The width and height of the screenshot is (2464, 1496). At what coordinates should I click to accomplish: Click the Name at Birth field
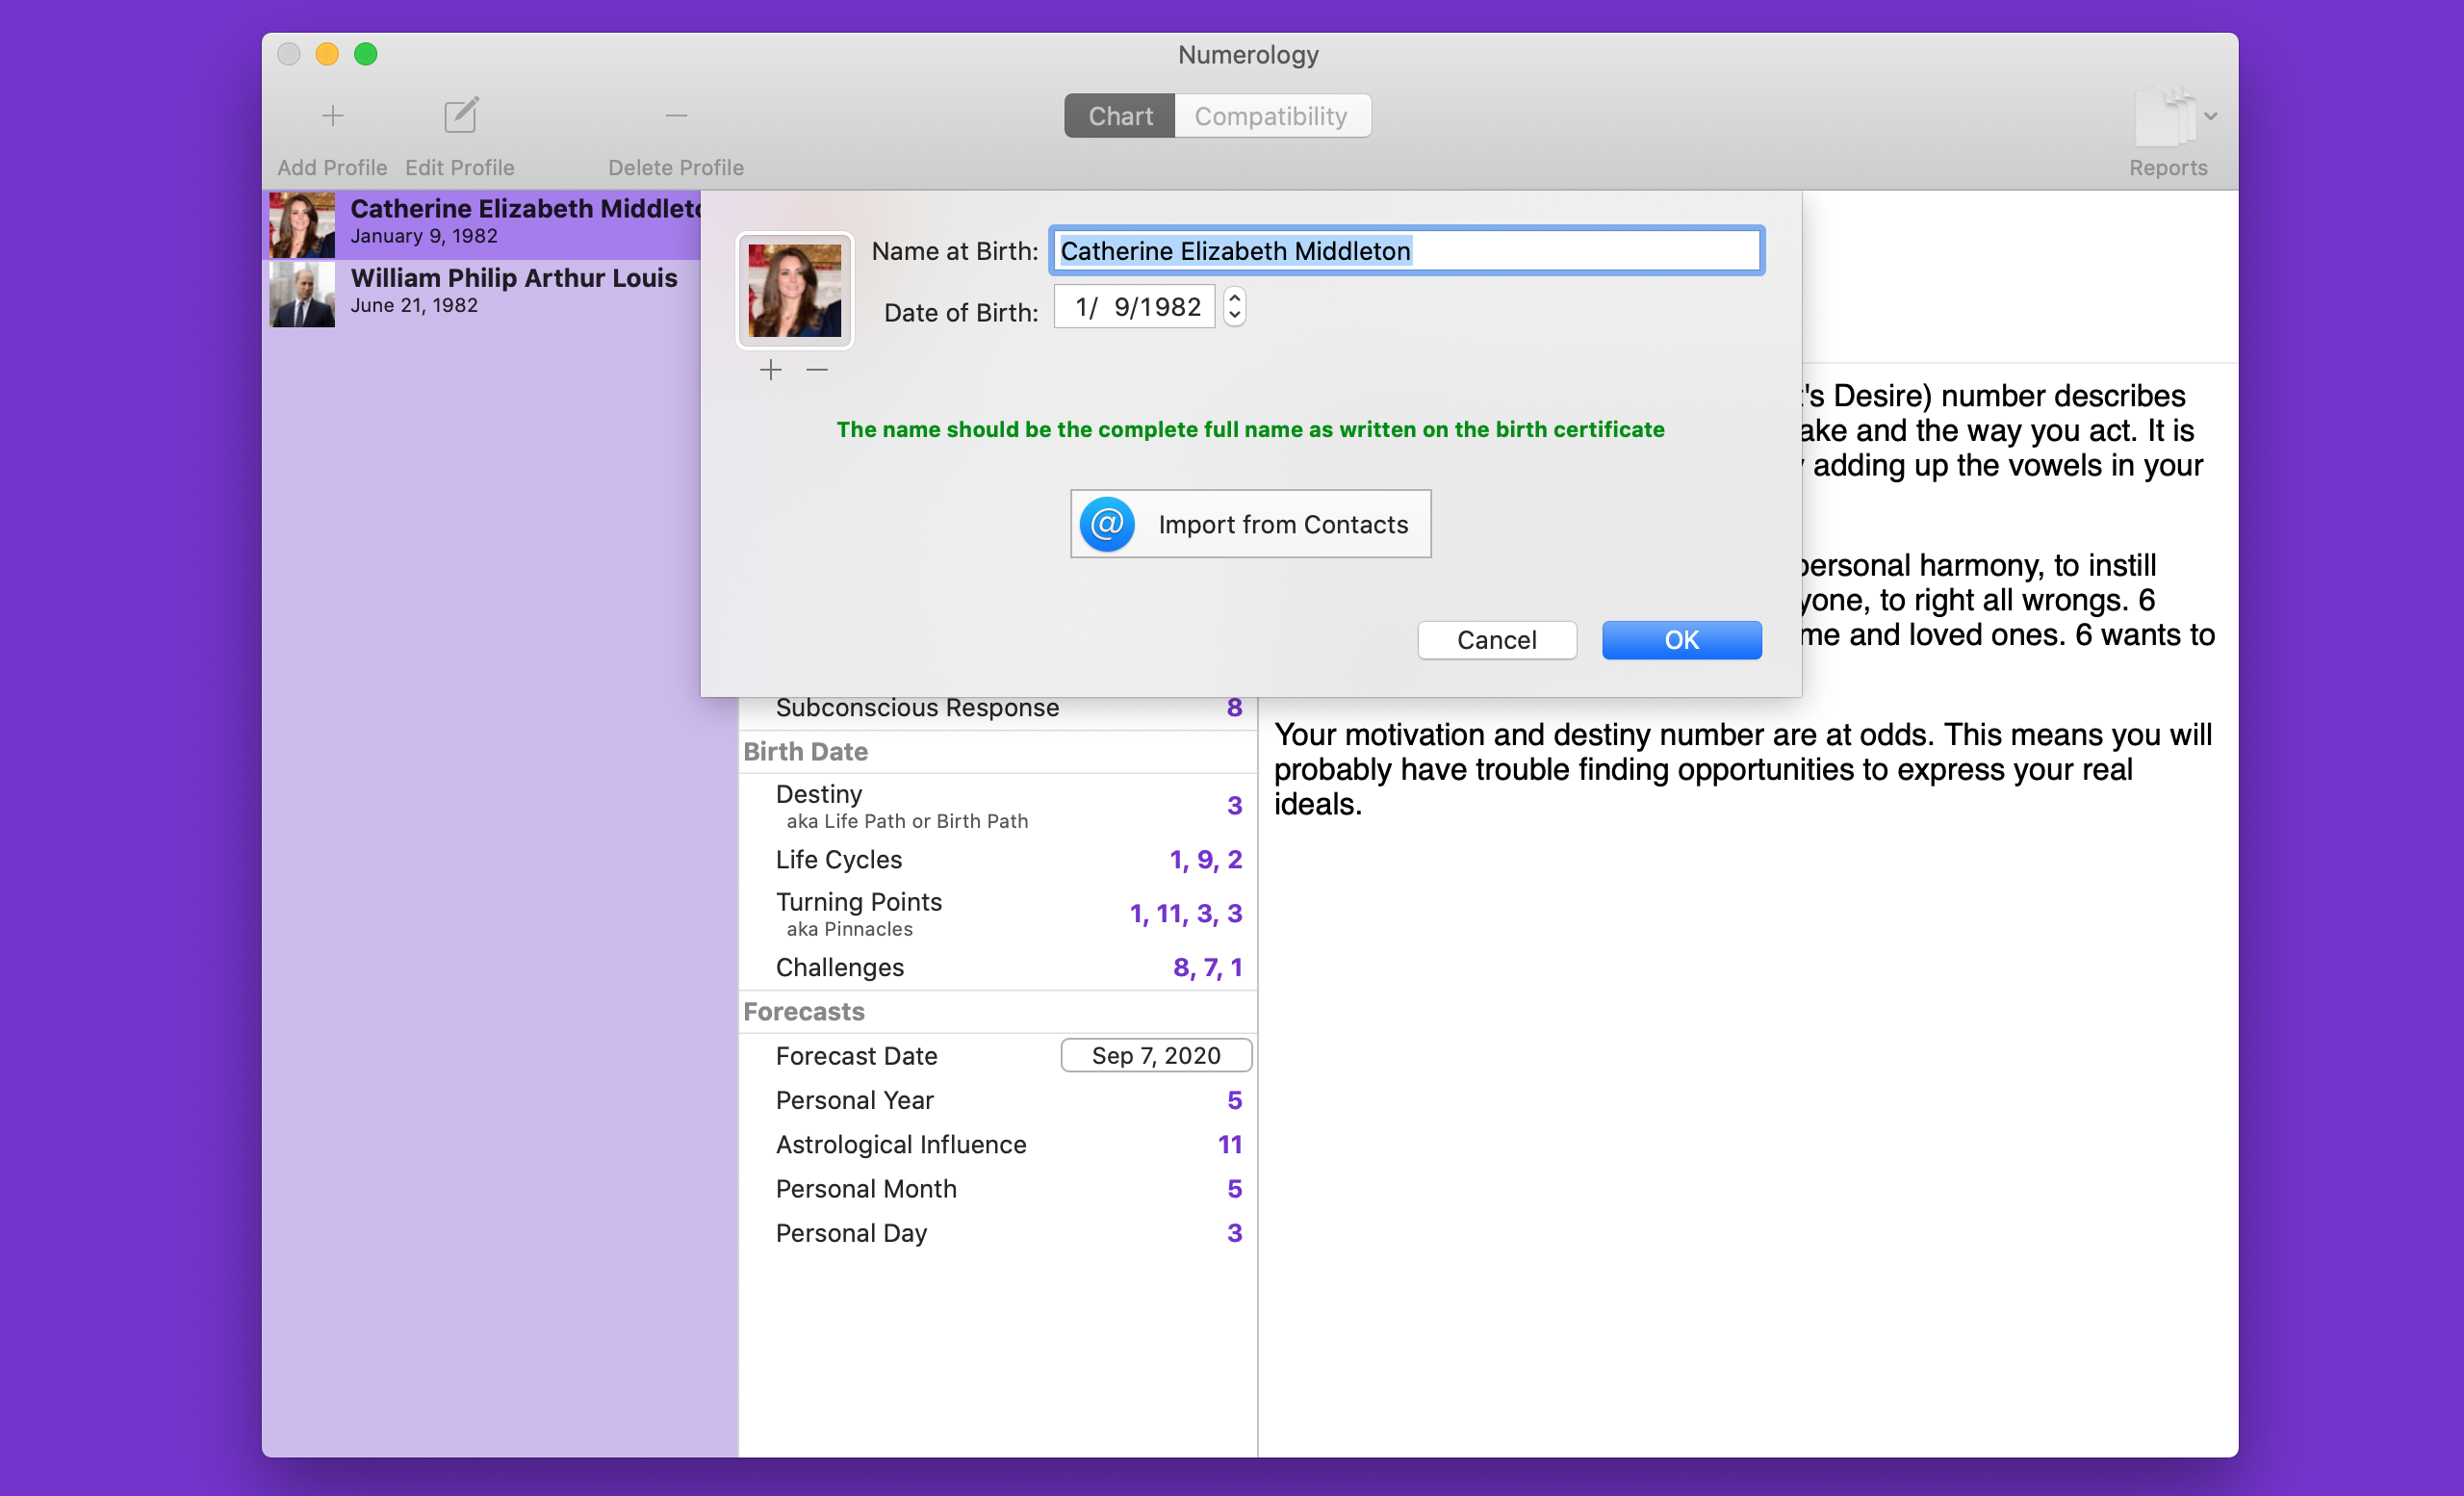(1406, 251)
